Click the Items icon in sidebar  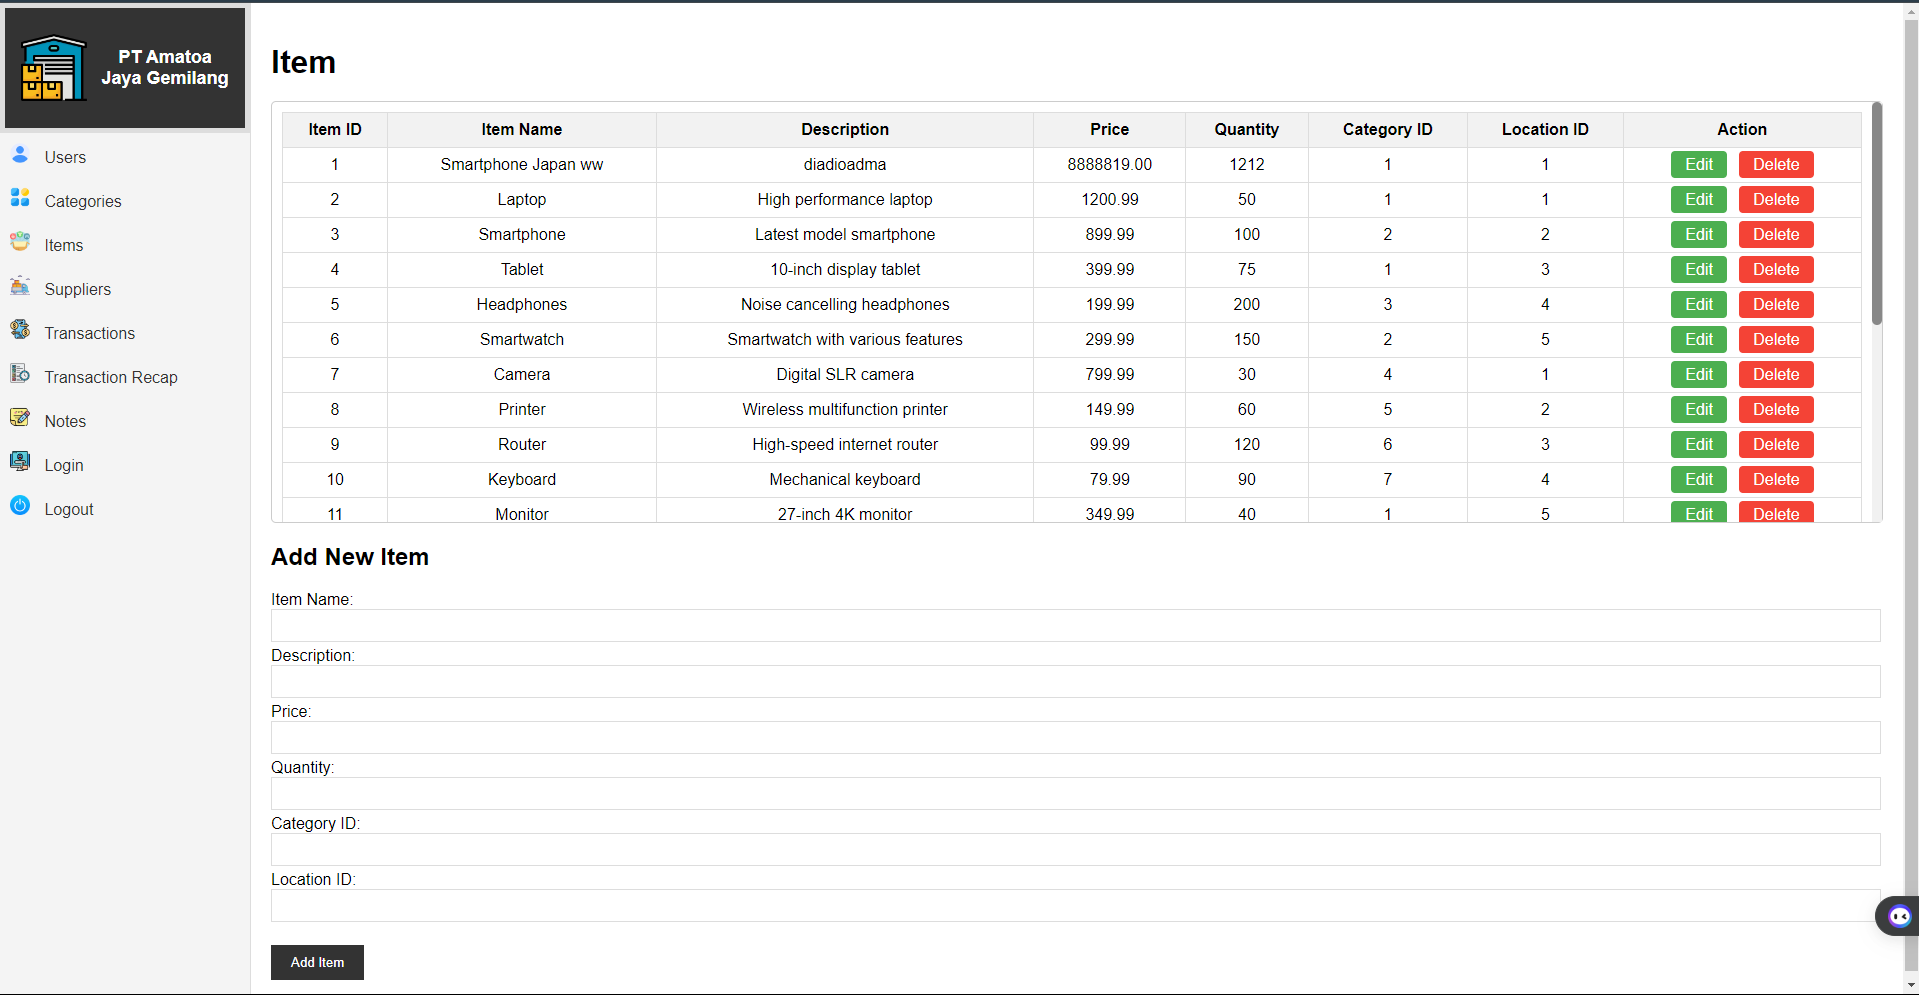pos(20,242)
